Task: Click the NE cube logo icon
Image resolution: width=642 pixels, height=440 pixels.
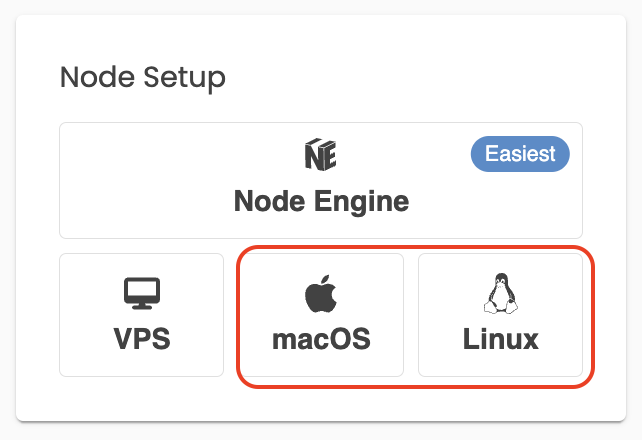Action: 321,154
